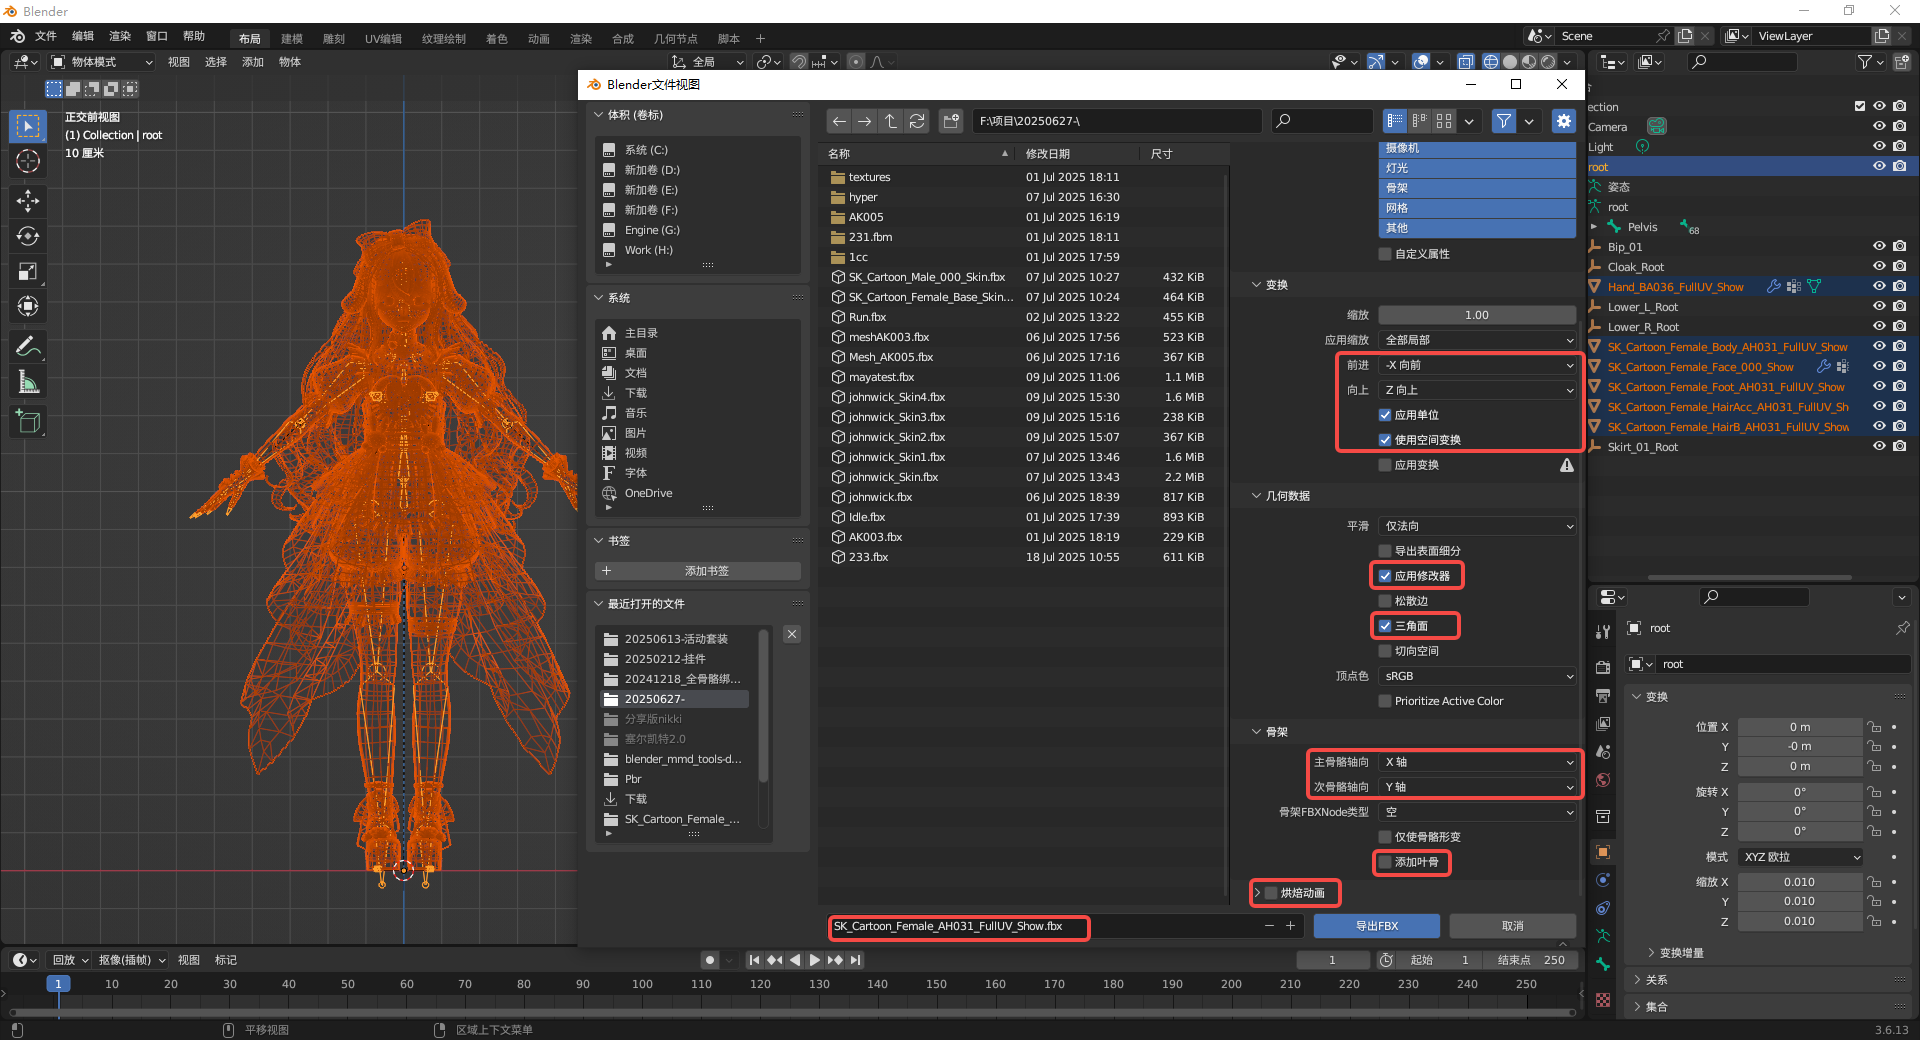Open the 文件 menu

[x=46, y=36]
